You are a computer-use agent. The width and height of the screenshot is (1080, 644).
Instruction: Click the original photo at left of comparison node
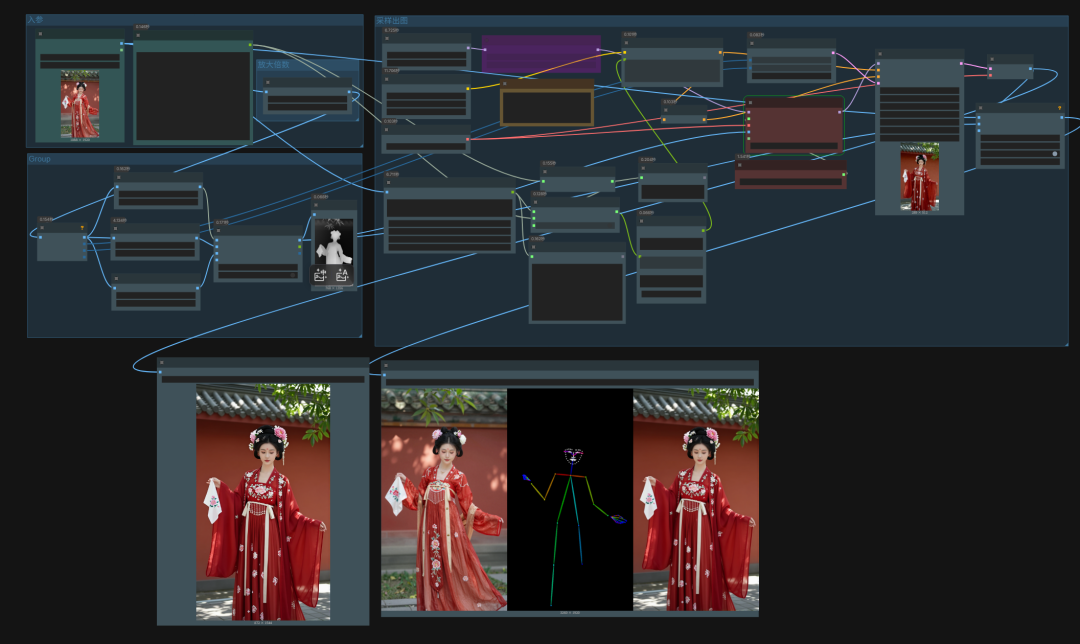444,499
